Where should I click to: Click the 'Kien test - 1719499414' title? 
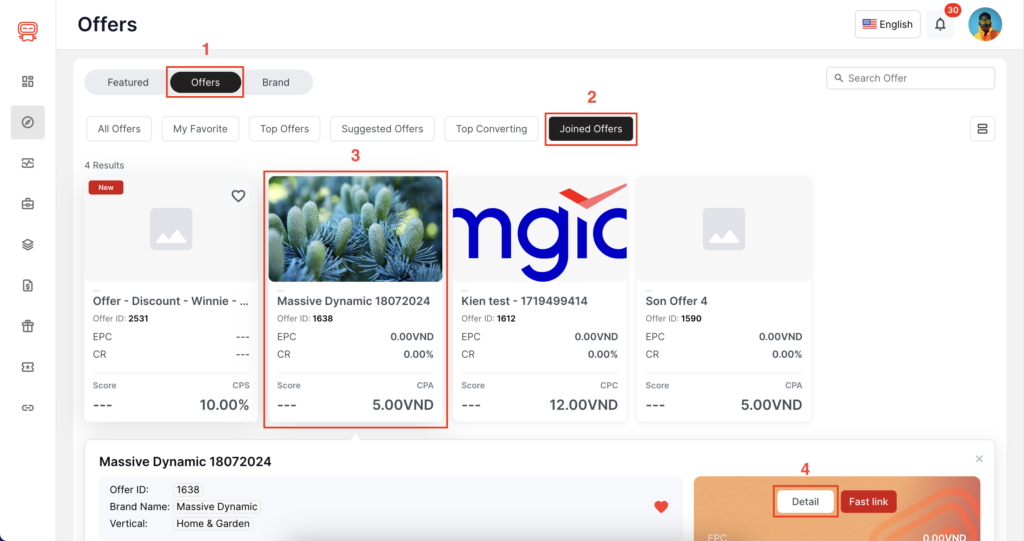coord(524,301)
